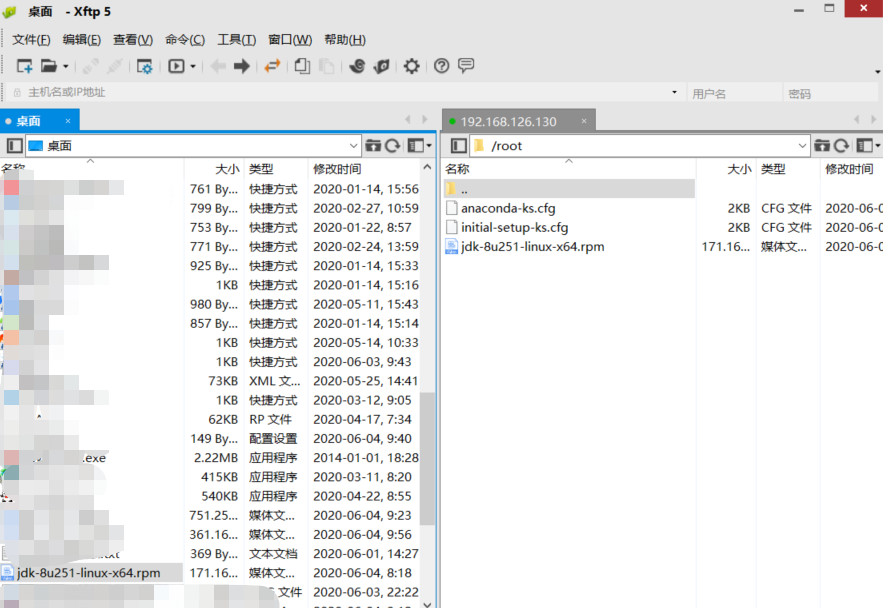Open the session properties toolbar icon

click(145, 66)
